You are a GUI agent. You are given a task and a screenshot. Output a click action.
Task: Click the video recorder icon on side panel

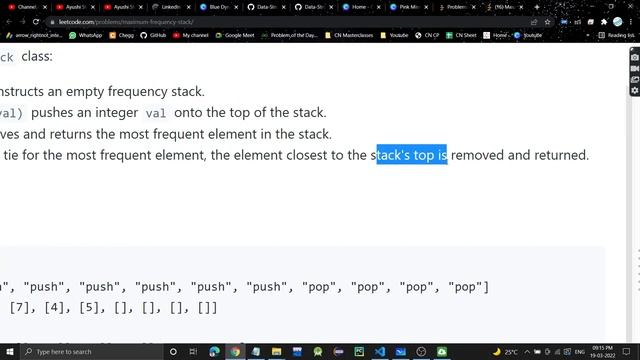[x=635, y=69]
